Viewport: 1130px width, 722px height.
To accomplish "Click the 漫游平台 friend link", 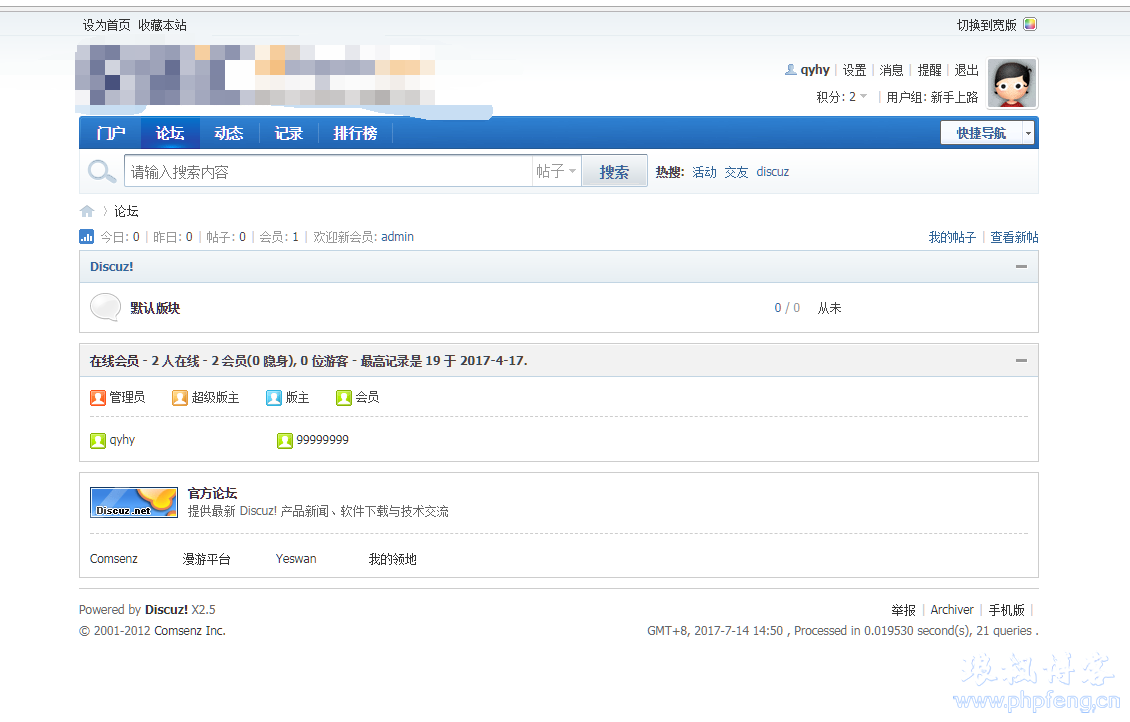I will pos(207,558).
